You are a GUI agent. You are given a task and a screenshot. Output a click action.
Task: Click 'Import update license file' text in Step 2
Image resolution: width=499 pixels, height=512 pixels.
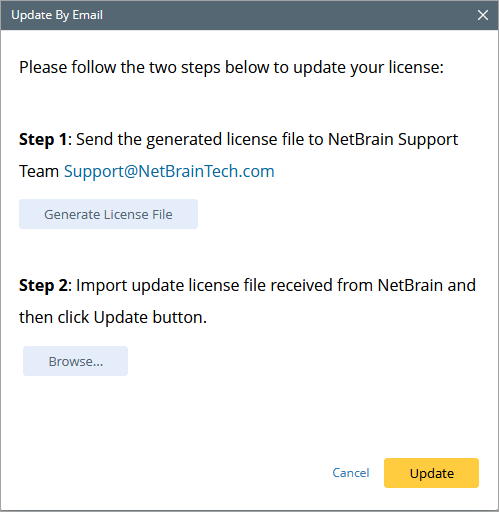(x=171, y=285)
